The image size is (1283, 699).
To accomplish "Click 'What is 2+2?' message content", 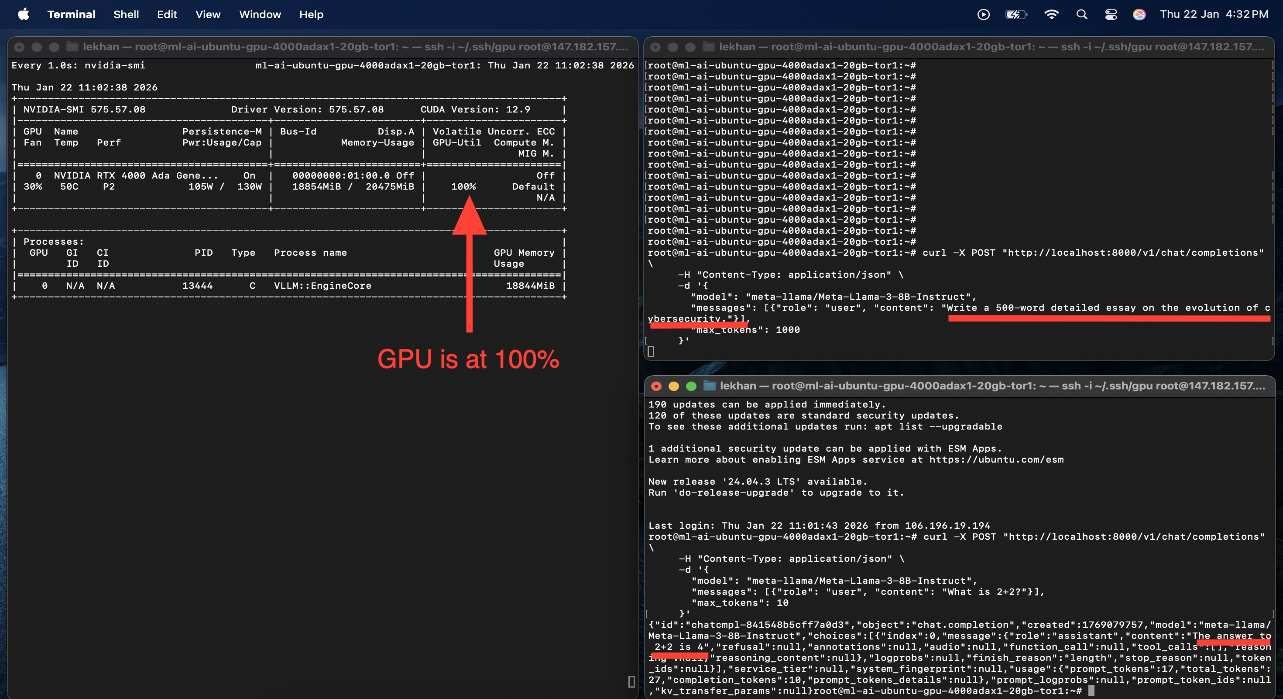I will point(985,592).
